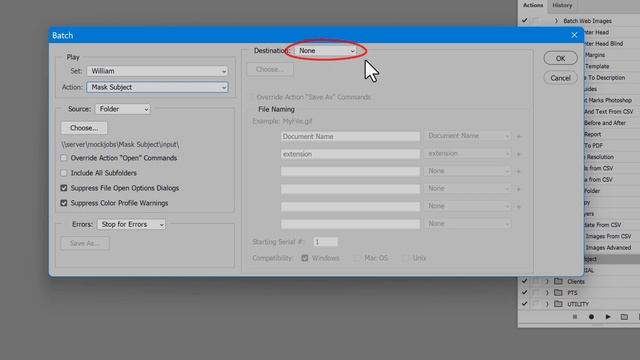Click the Source Choose... button
The image size is (640, 360).
[84, 128]
